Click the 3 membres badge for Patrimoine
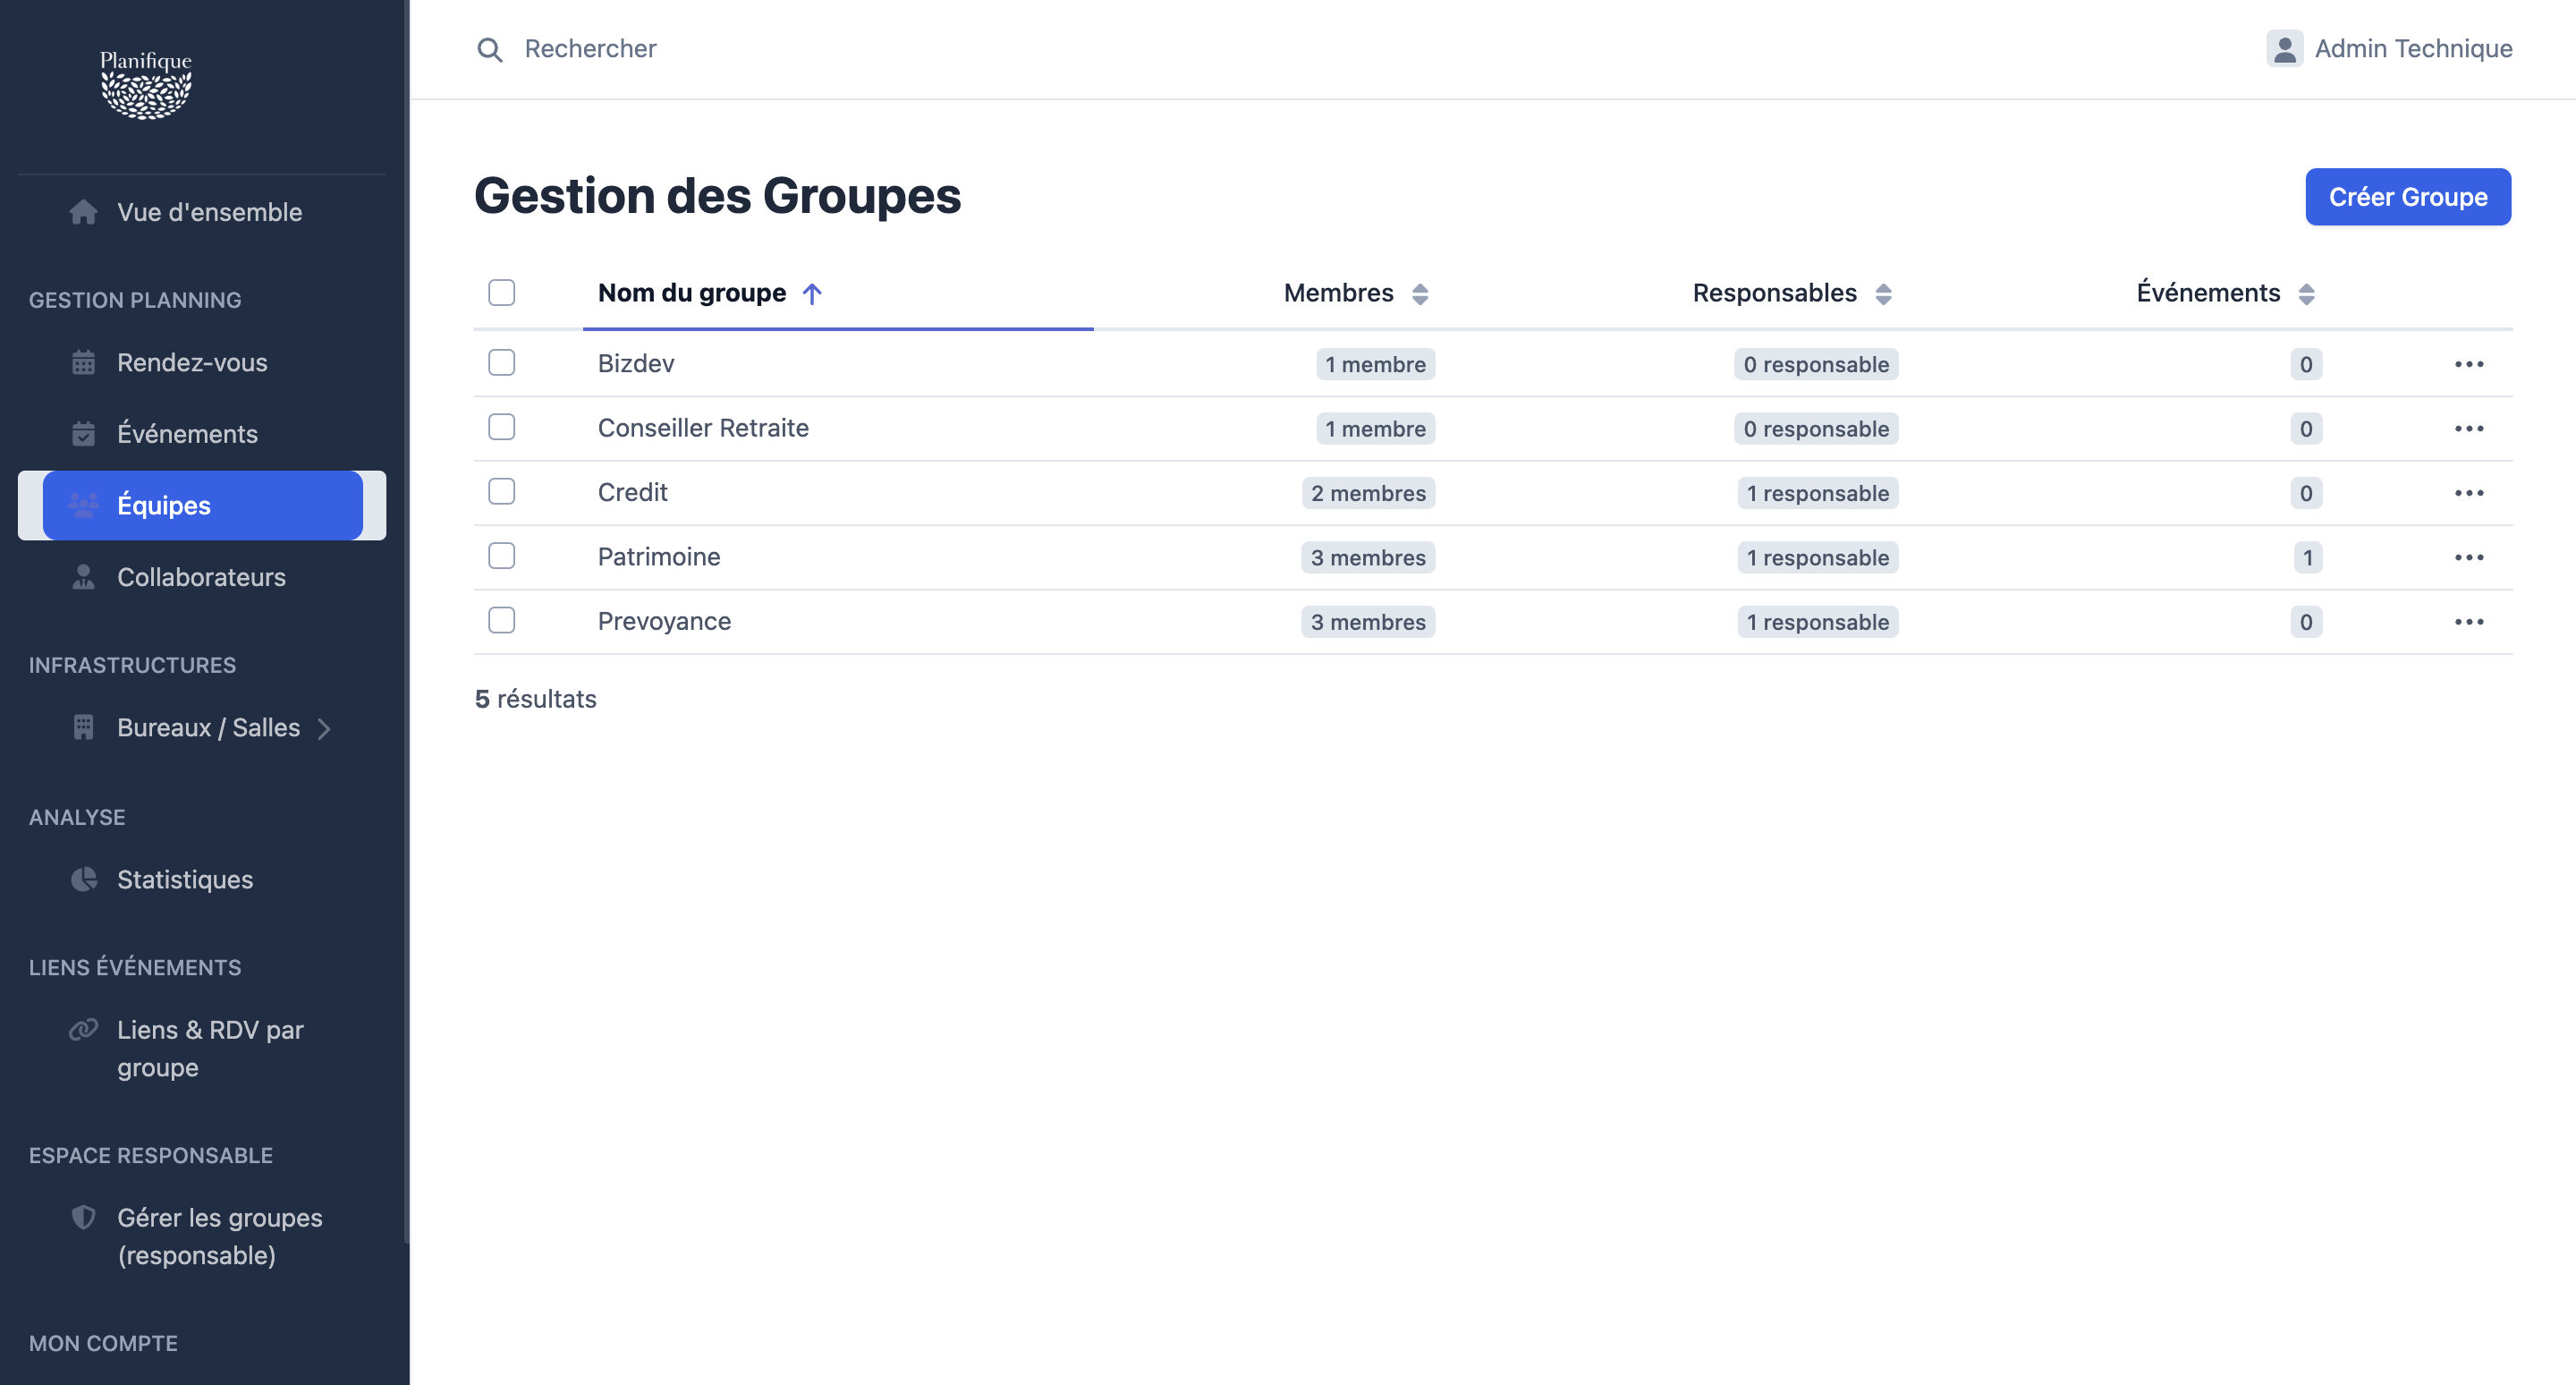Image resolution: width=2576 pixels, height=1385 pixels. 1368,558
